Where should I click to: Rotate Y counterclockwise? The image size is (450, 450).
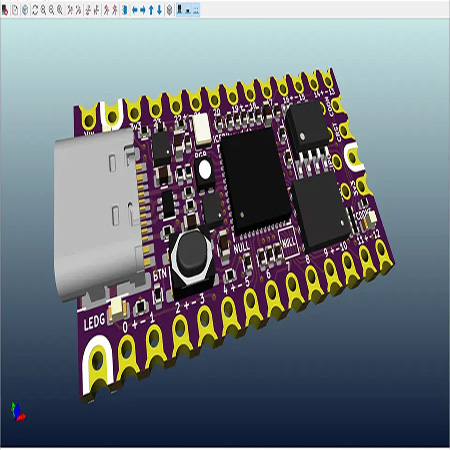point(96,10)
